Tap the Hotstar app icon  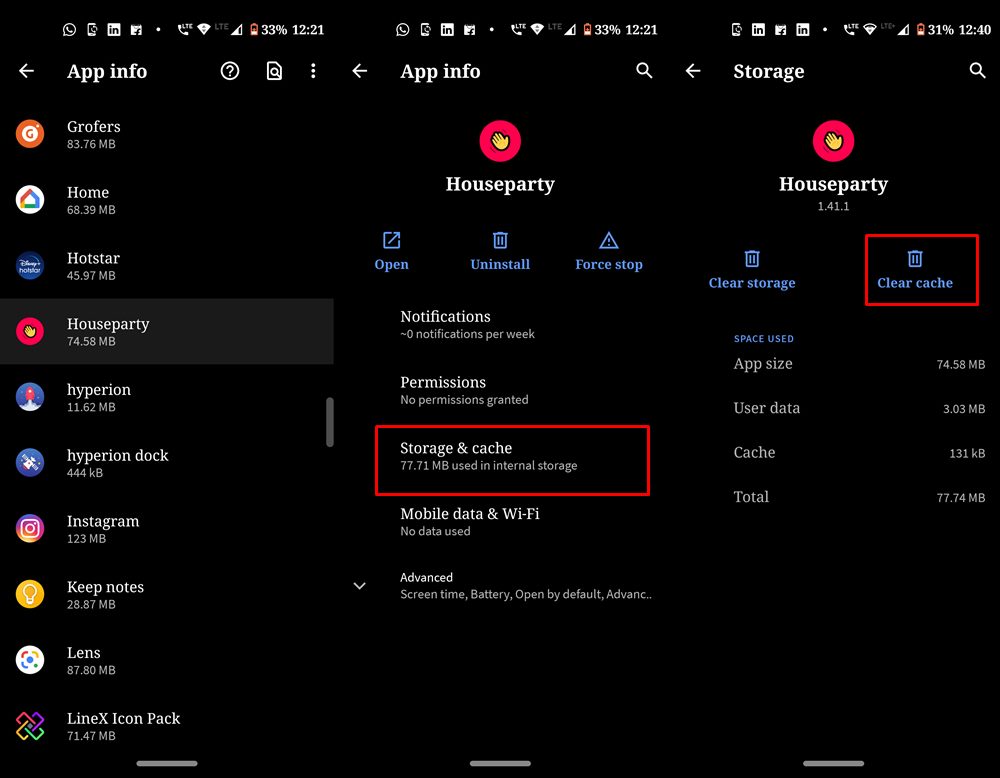pos(30,265)
